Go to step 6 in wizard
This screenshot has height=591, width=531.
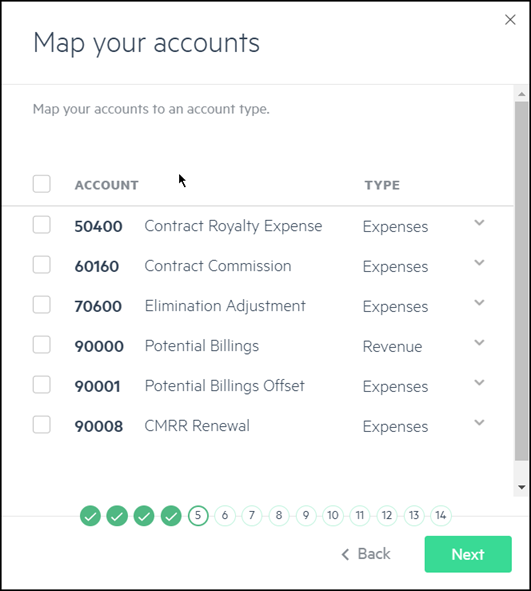[225, 515]
